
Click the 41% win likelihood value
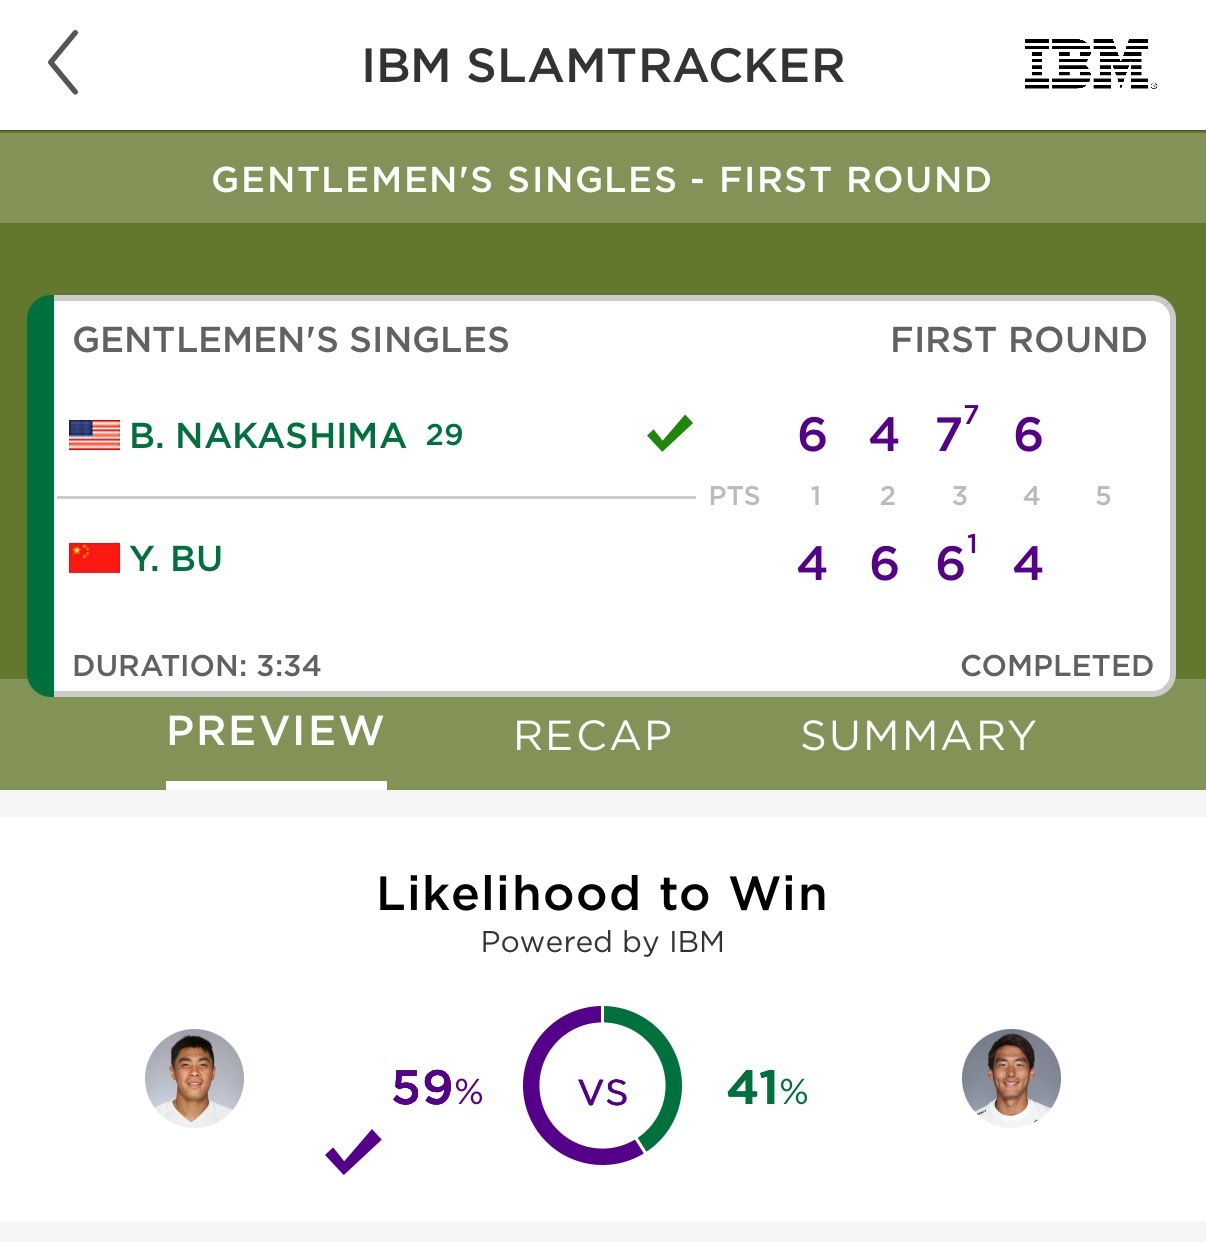[768, 1088]
